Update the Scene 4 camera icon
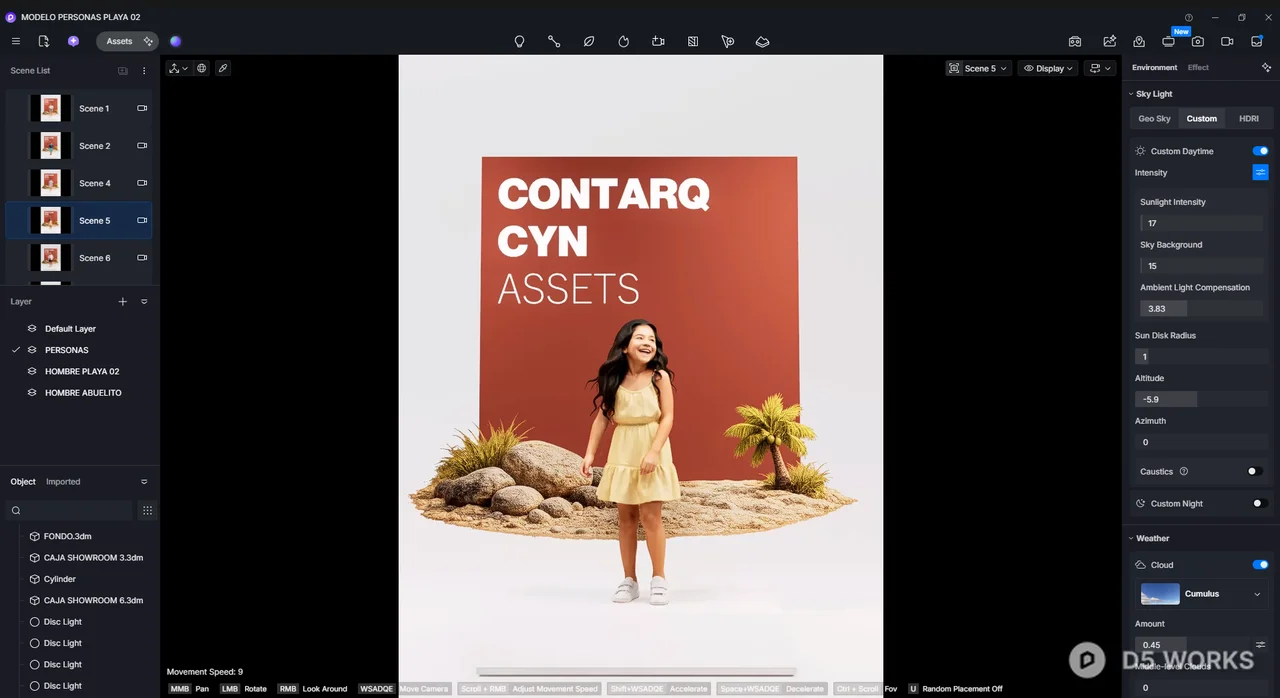The width and height of the screenshot is (1280, 698). pos(142,183)
